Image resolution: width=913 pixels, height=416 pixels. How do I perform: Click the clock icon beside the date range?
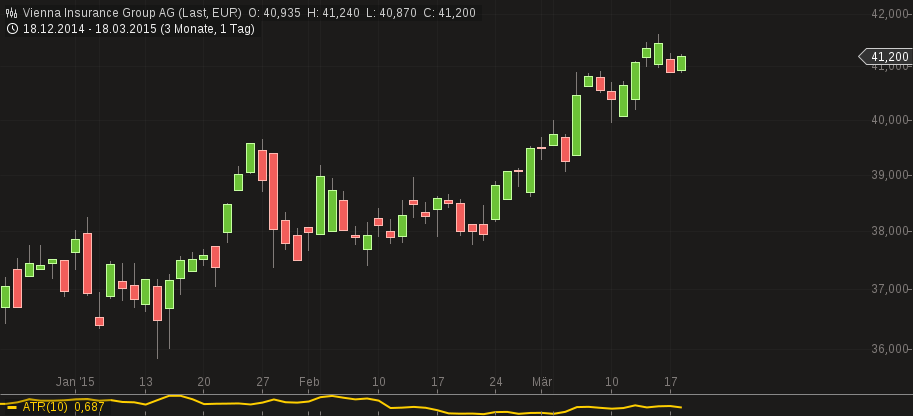(12, 29)
